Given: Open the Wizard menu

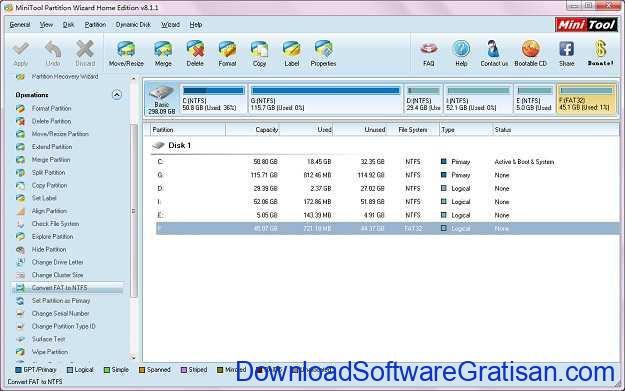Looking at the screenshot, I should pyautogui.click(x=170, y=25).
